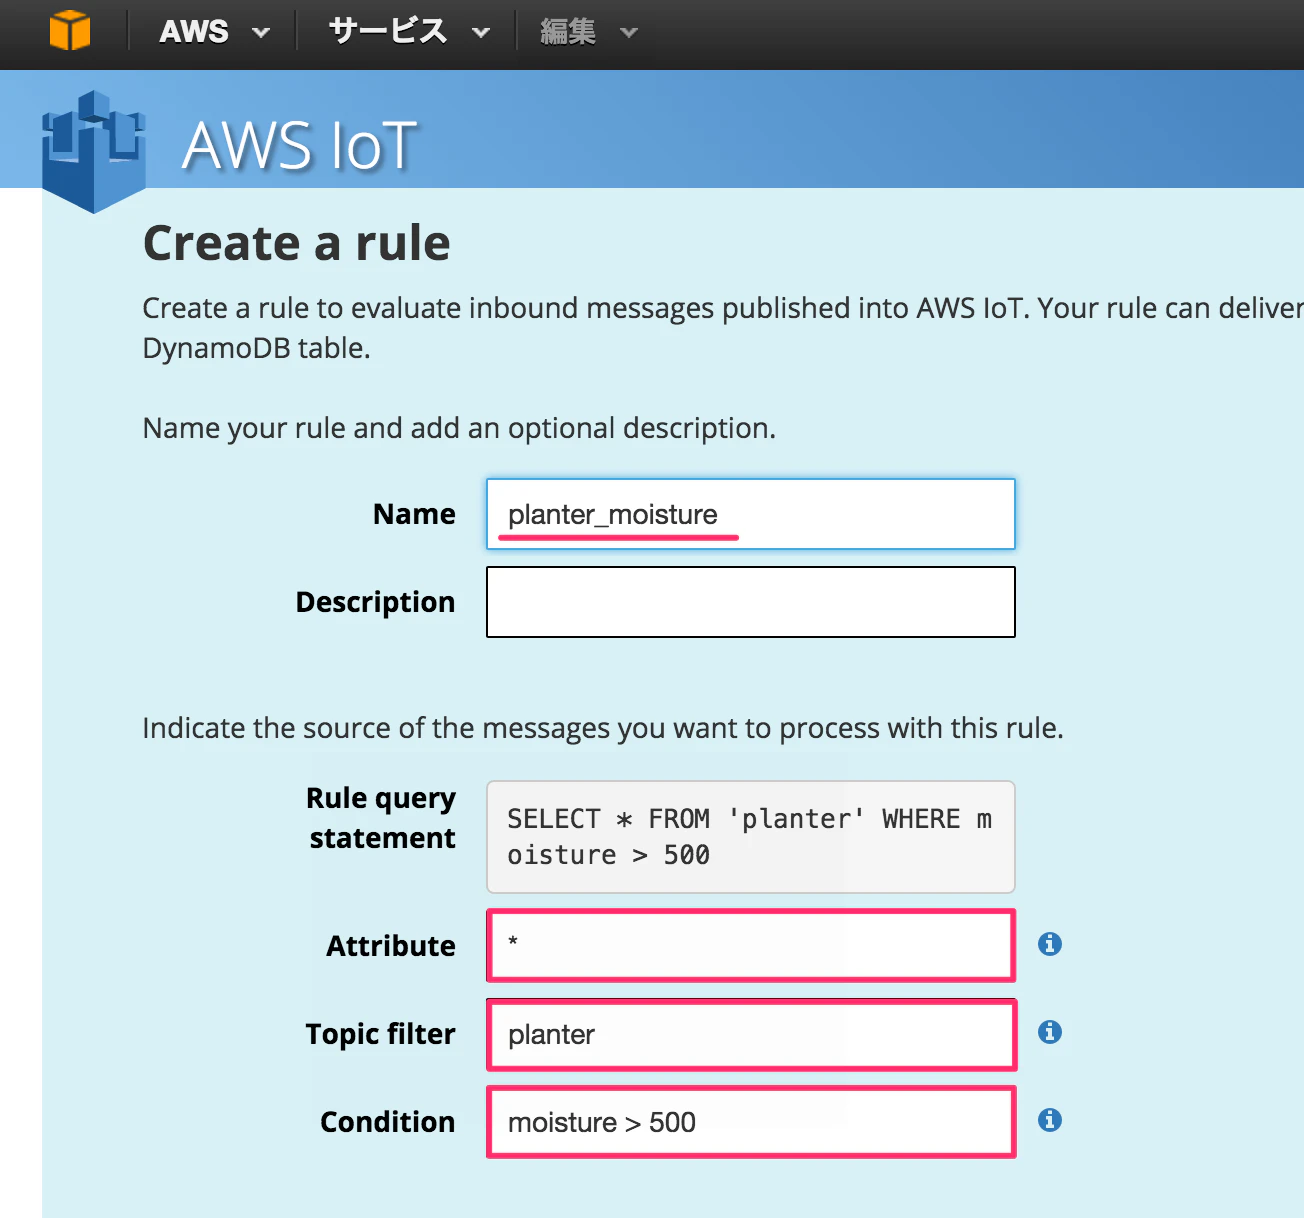Click the AWS IoT header title
This screenshot has width=1304, height=1218.
click(299, 146)
